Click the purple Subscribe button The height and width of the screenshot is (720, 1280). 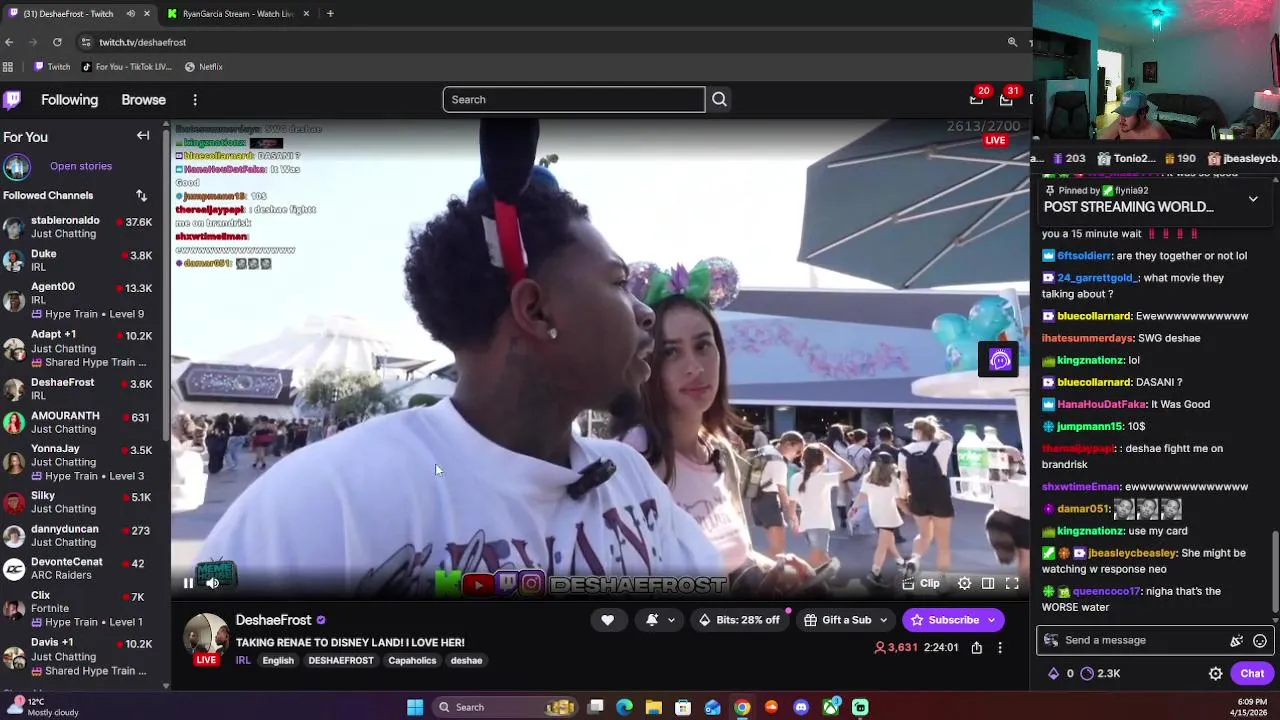[x=952, y=620]
